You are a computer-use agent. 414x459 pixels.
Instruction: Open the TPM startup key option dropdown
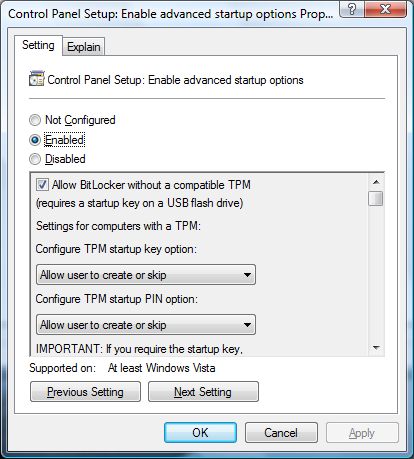pyautogui.click(x=146, y=275)
